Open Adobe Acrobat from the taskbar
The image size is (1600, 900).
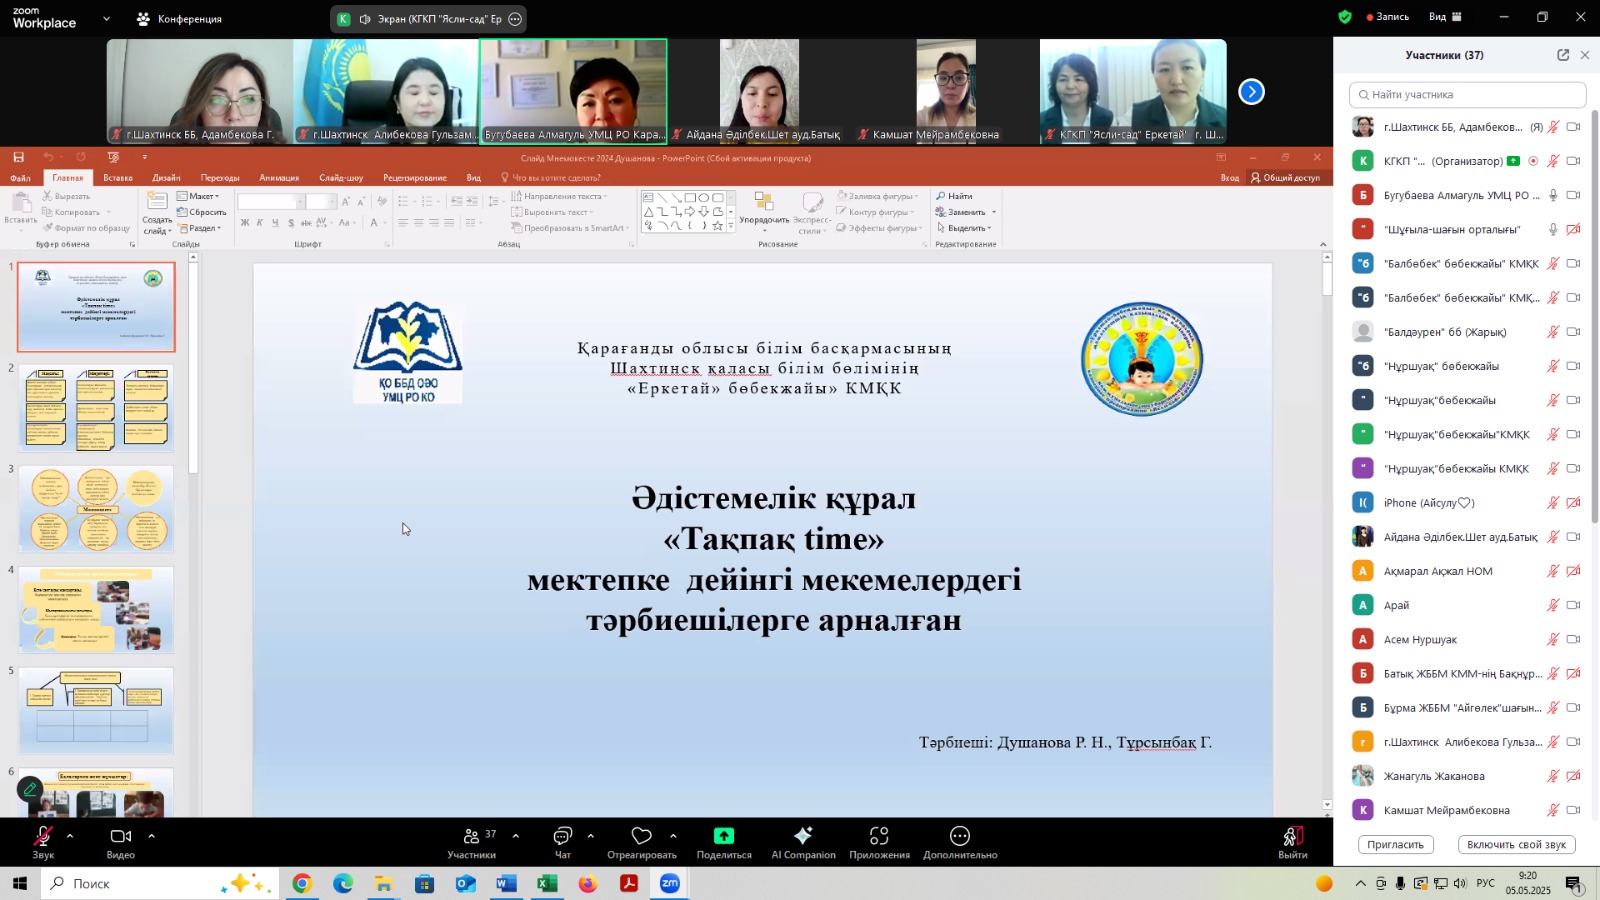tap(629, 883)
